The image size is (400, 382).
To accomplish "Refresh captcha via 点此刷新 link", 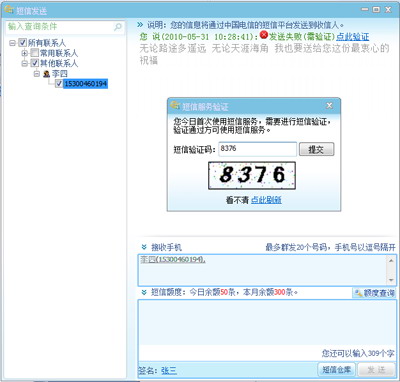I will (x=266, y=200).
